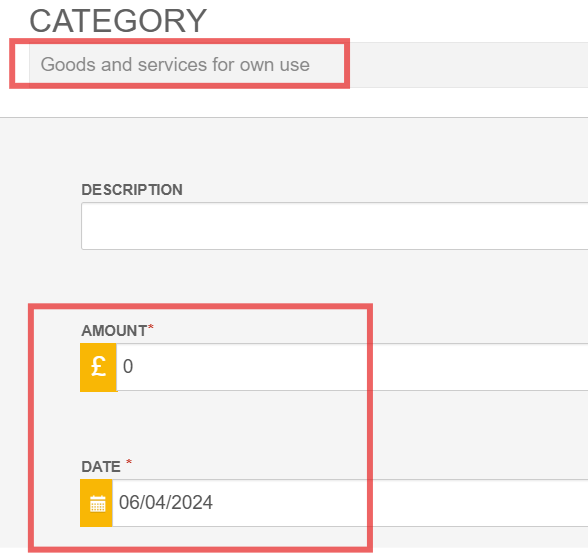The image size is (588, 553).
Task: Open the calendar picker icon beside Date
Action: click(x=96, y=503)
